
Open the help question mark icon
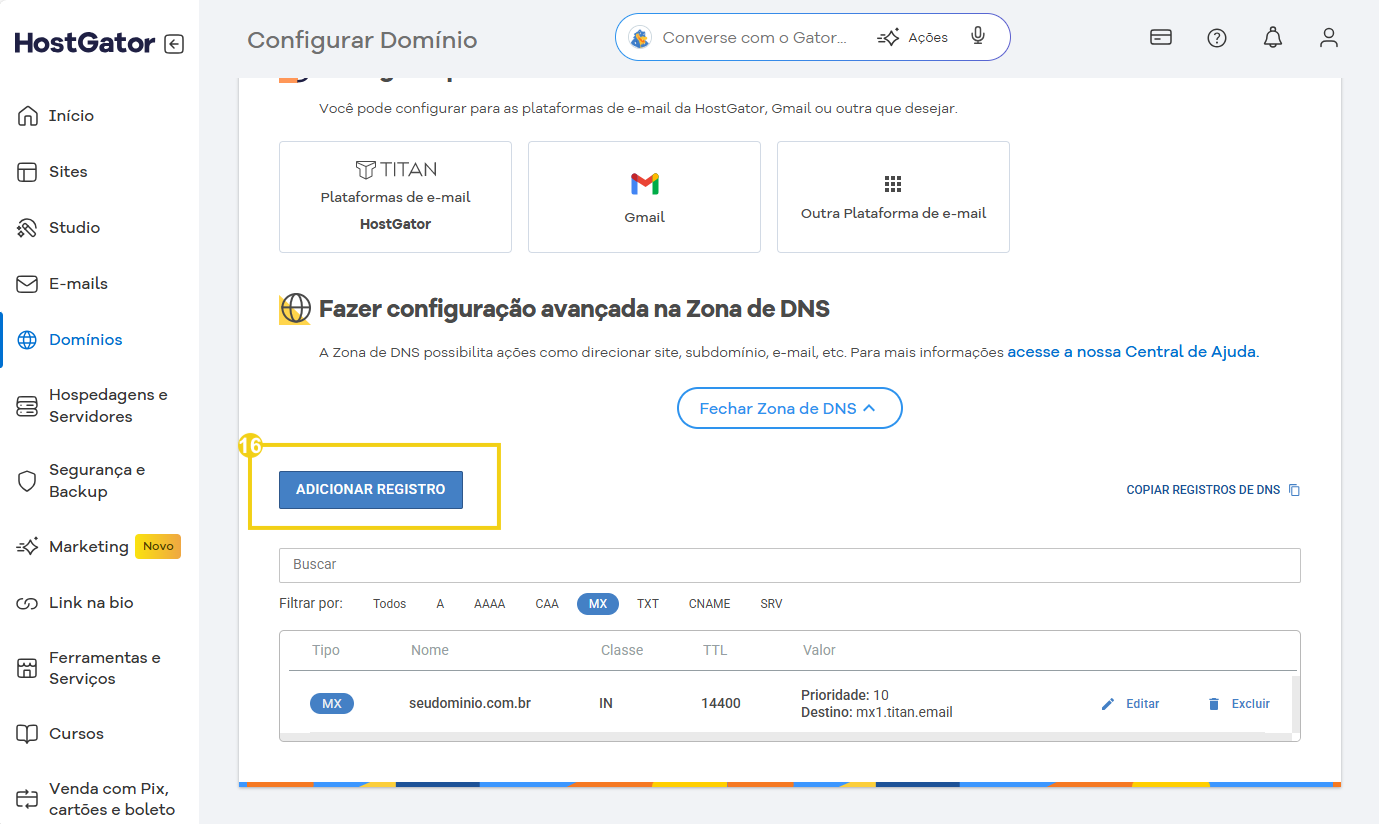1216,38
